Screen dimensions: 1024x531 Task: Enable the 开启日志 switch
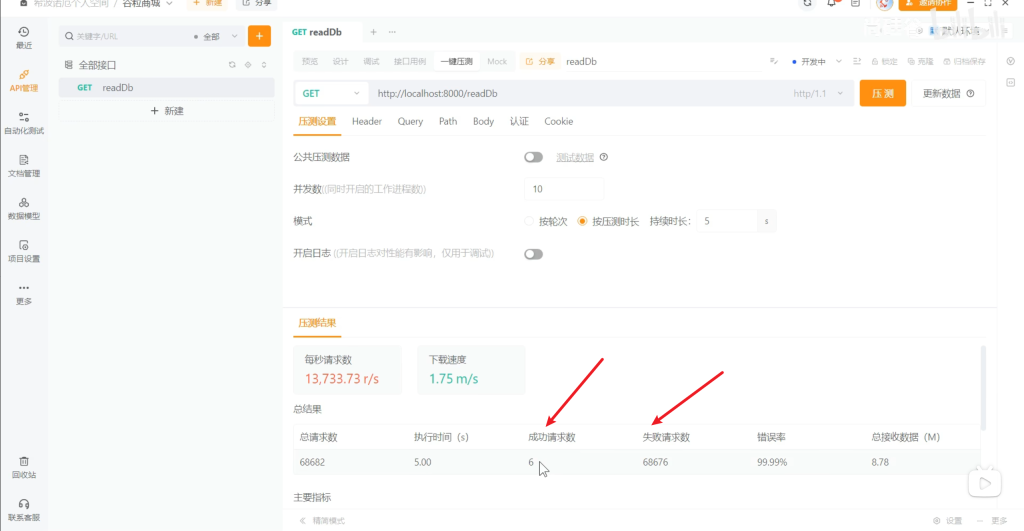coord(533,254)
